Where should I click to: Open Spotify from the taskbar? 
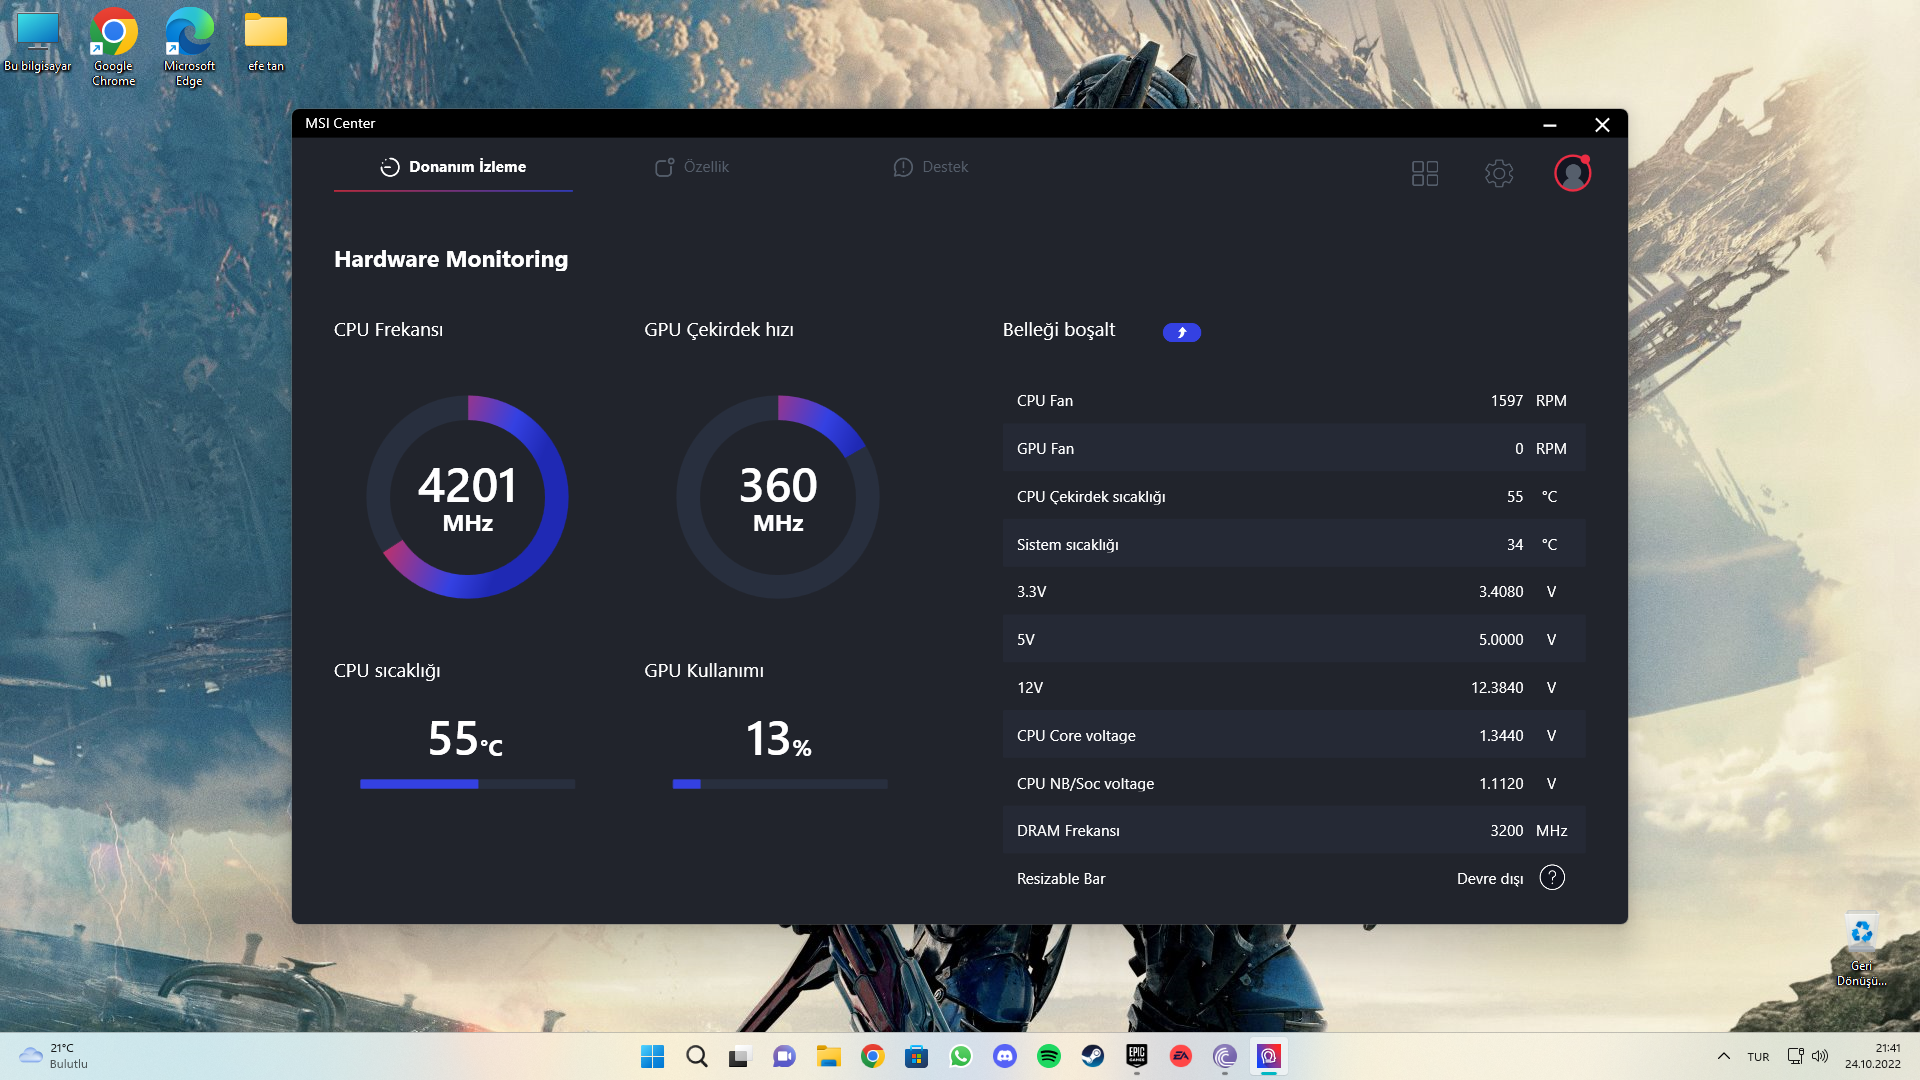(1048, 1056)
